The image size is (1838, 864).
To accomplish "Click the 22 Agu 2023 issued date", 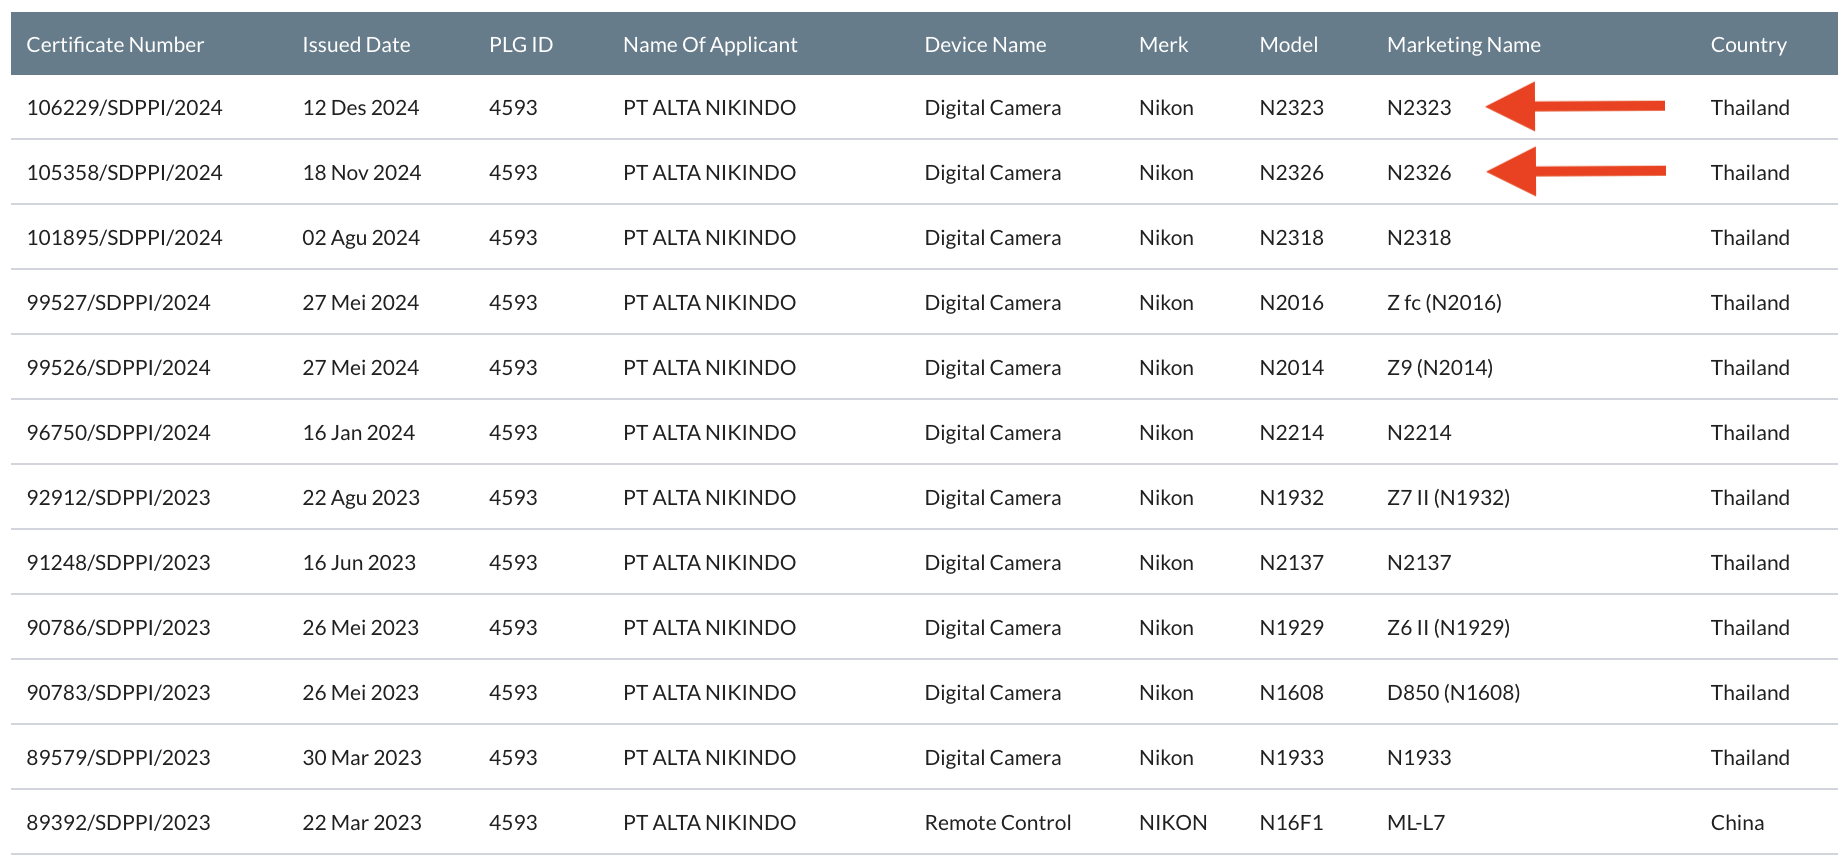I will tap(361, 498).
